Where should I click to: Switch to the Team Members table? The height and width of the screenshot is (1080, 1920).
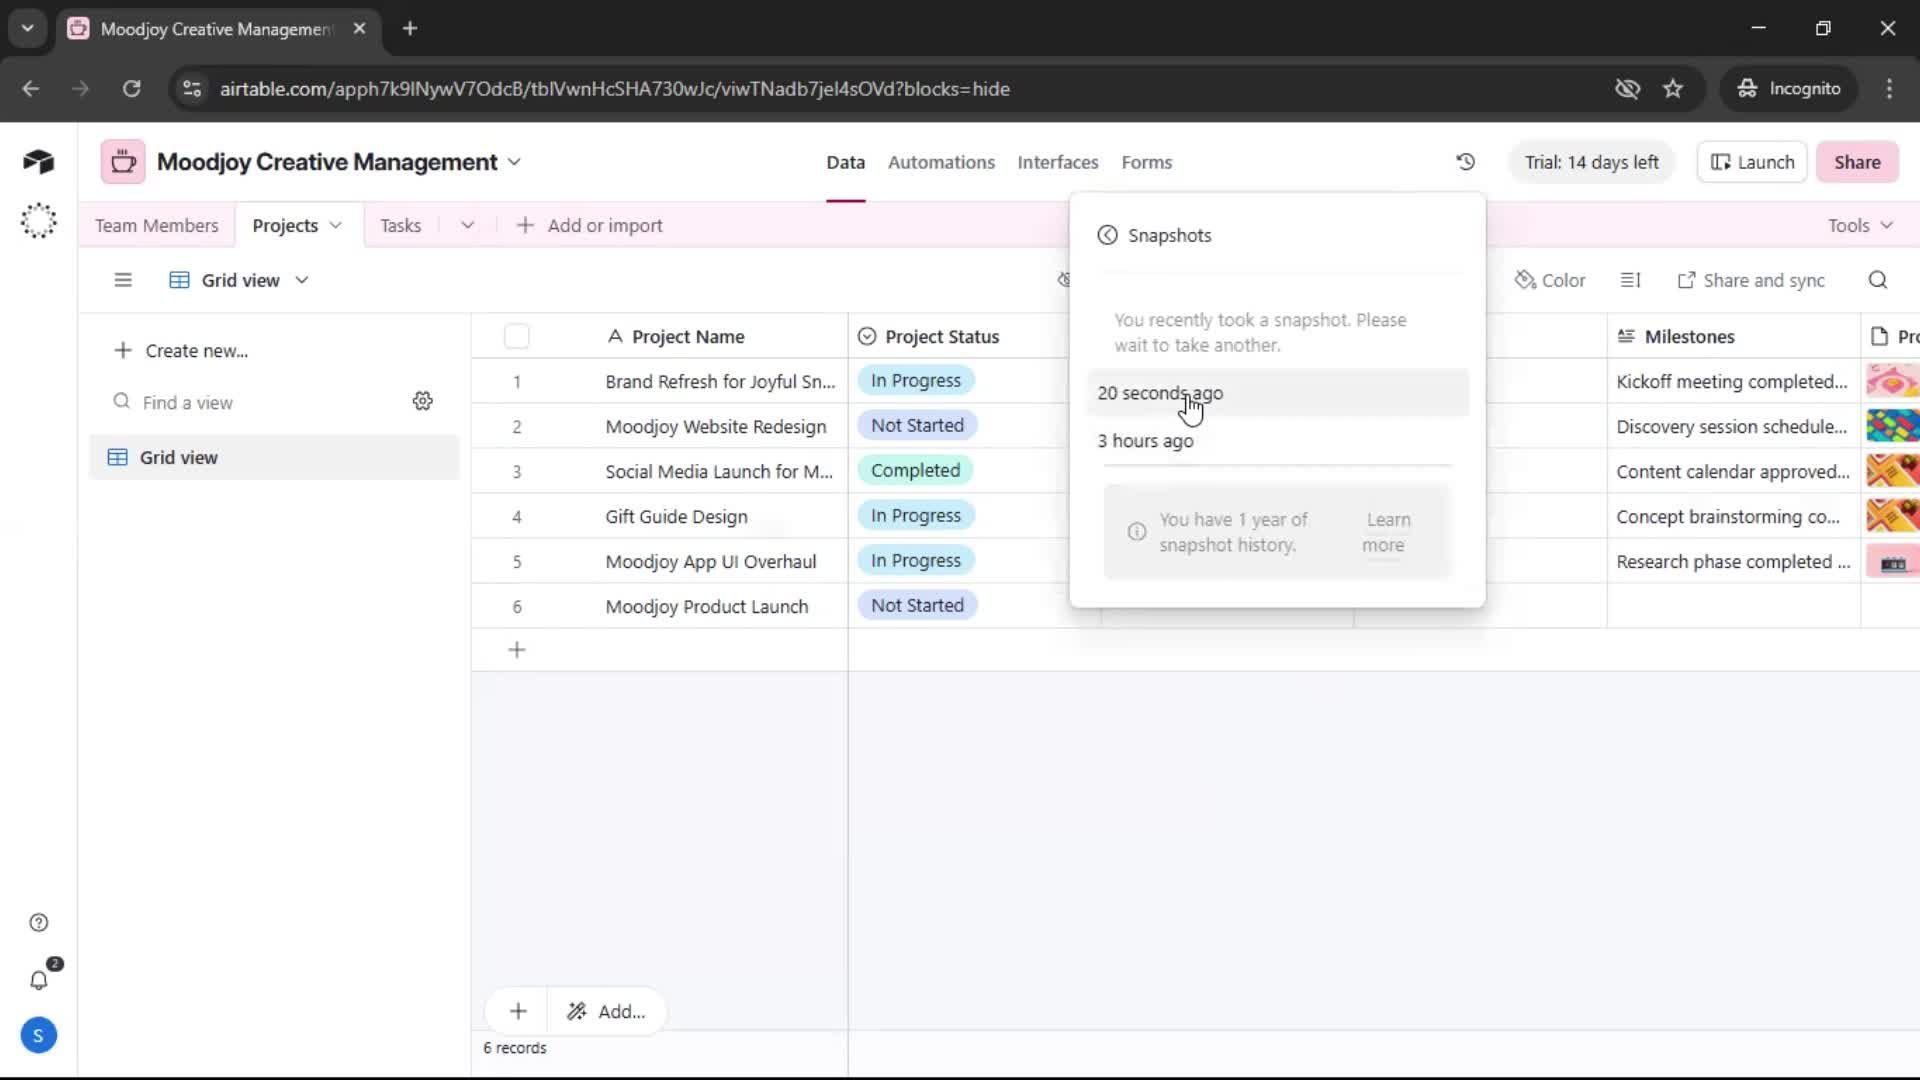pyautogui.click(x=156, y=225)
